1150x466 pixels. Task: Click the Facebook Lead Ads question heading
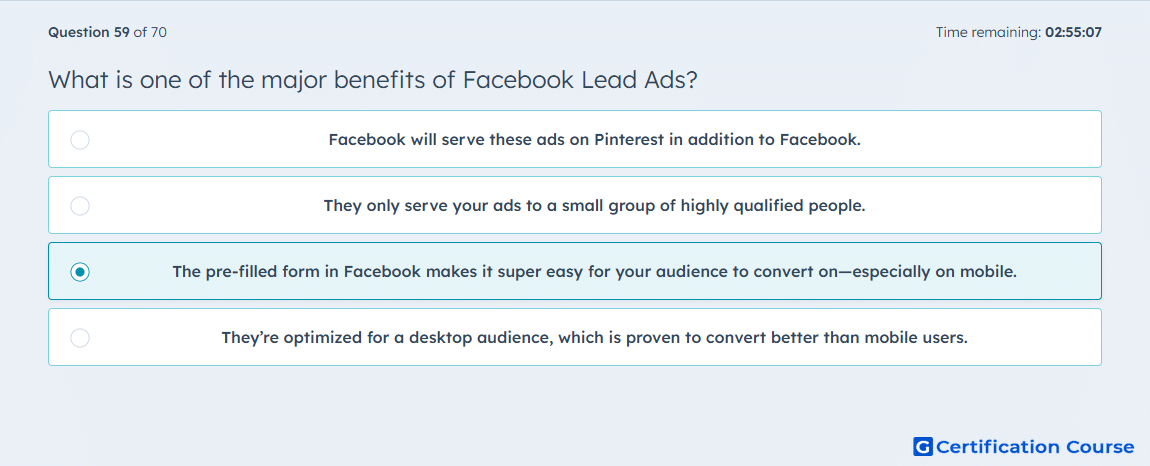(373, 79)
